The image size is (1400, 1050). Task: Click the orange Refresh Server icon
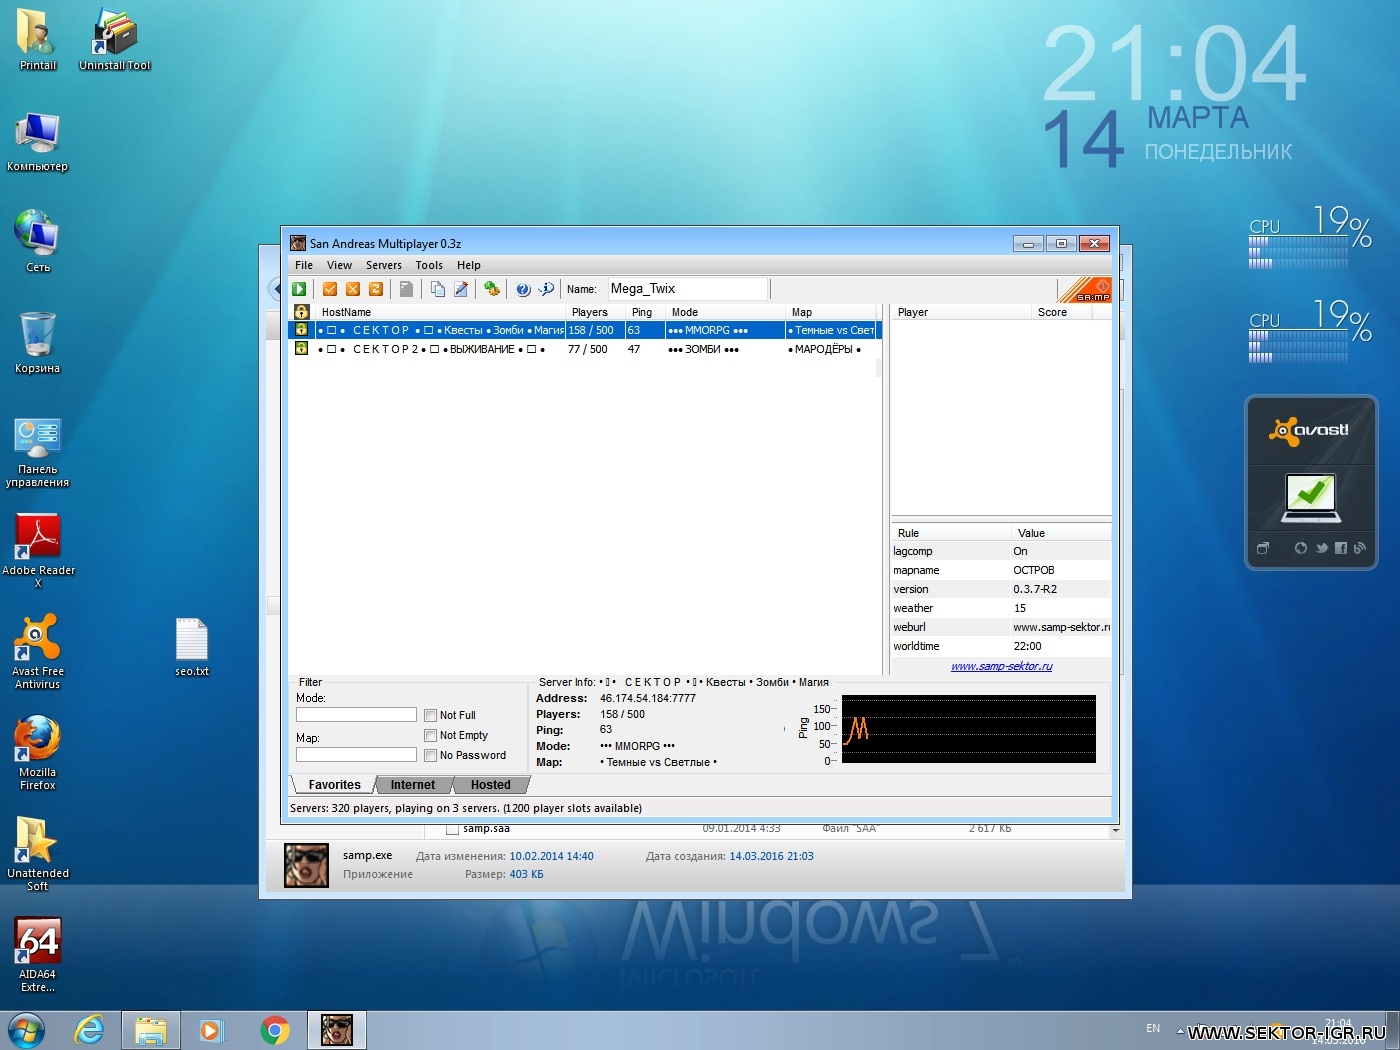click(376, 289)
